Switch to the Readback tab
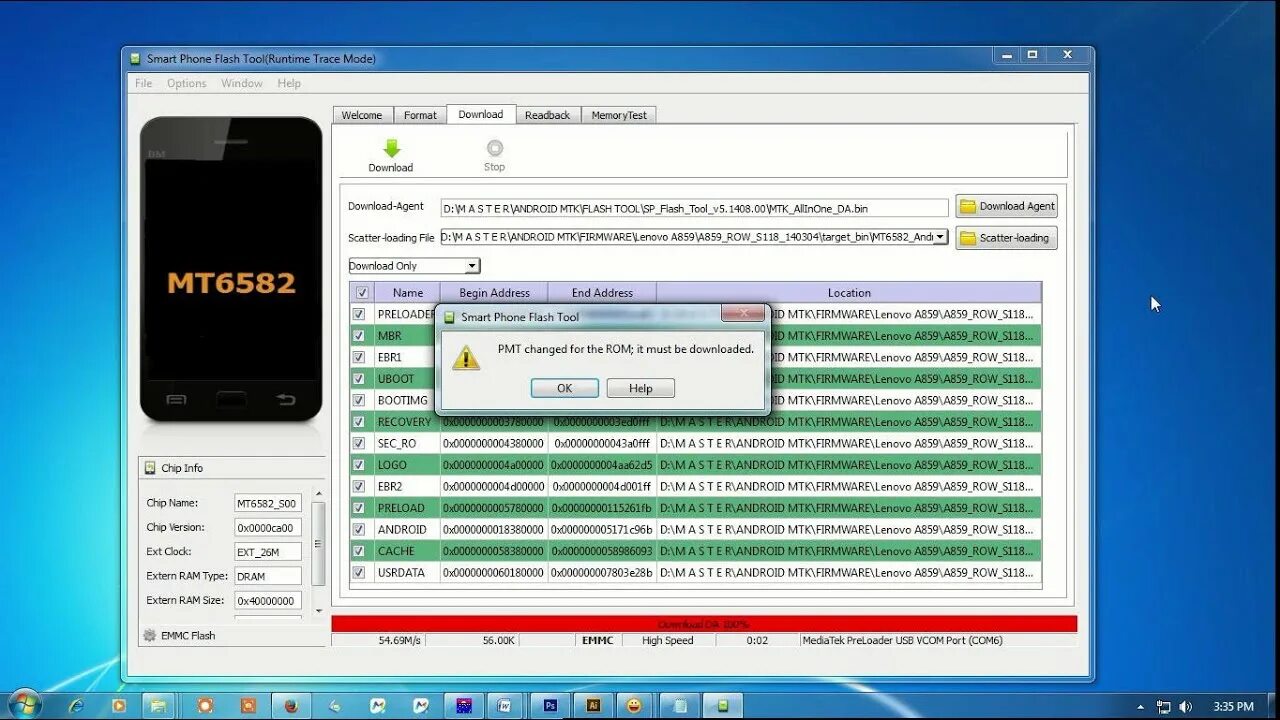 click(x=547, y=115)
